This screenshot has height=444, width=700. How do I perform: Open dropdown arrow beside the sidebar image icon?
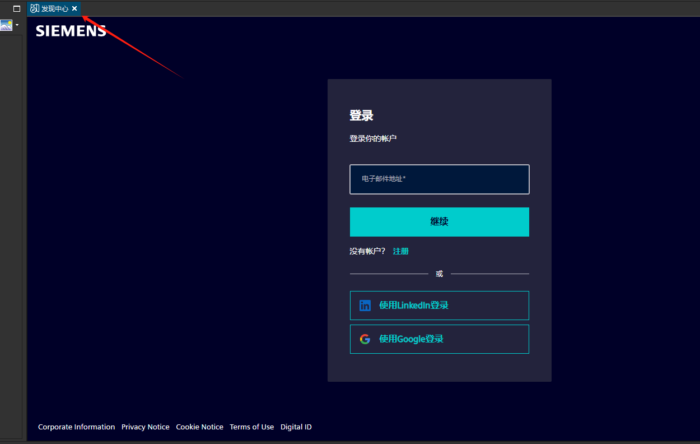pos(17,25)
